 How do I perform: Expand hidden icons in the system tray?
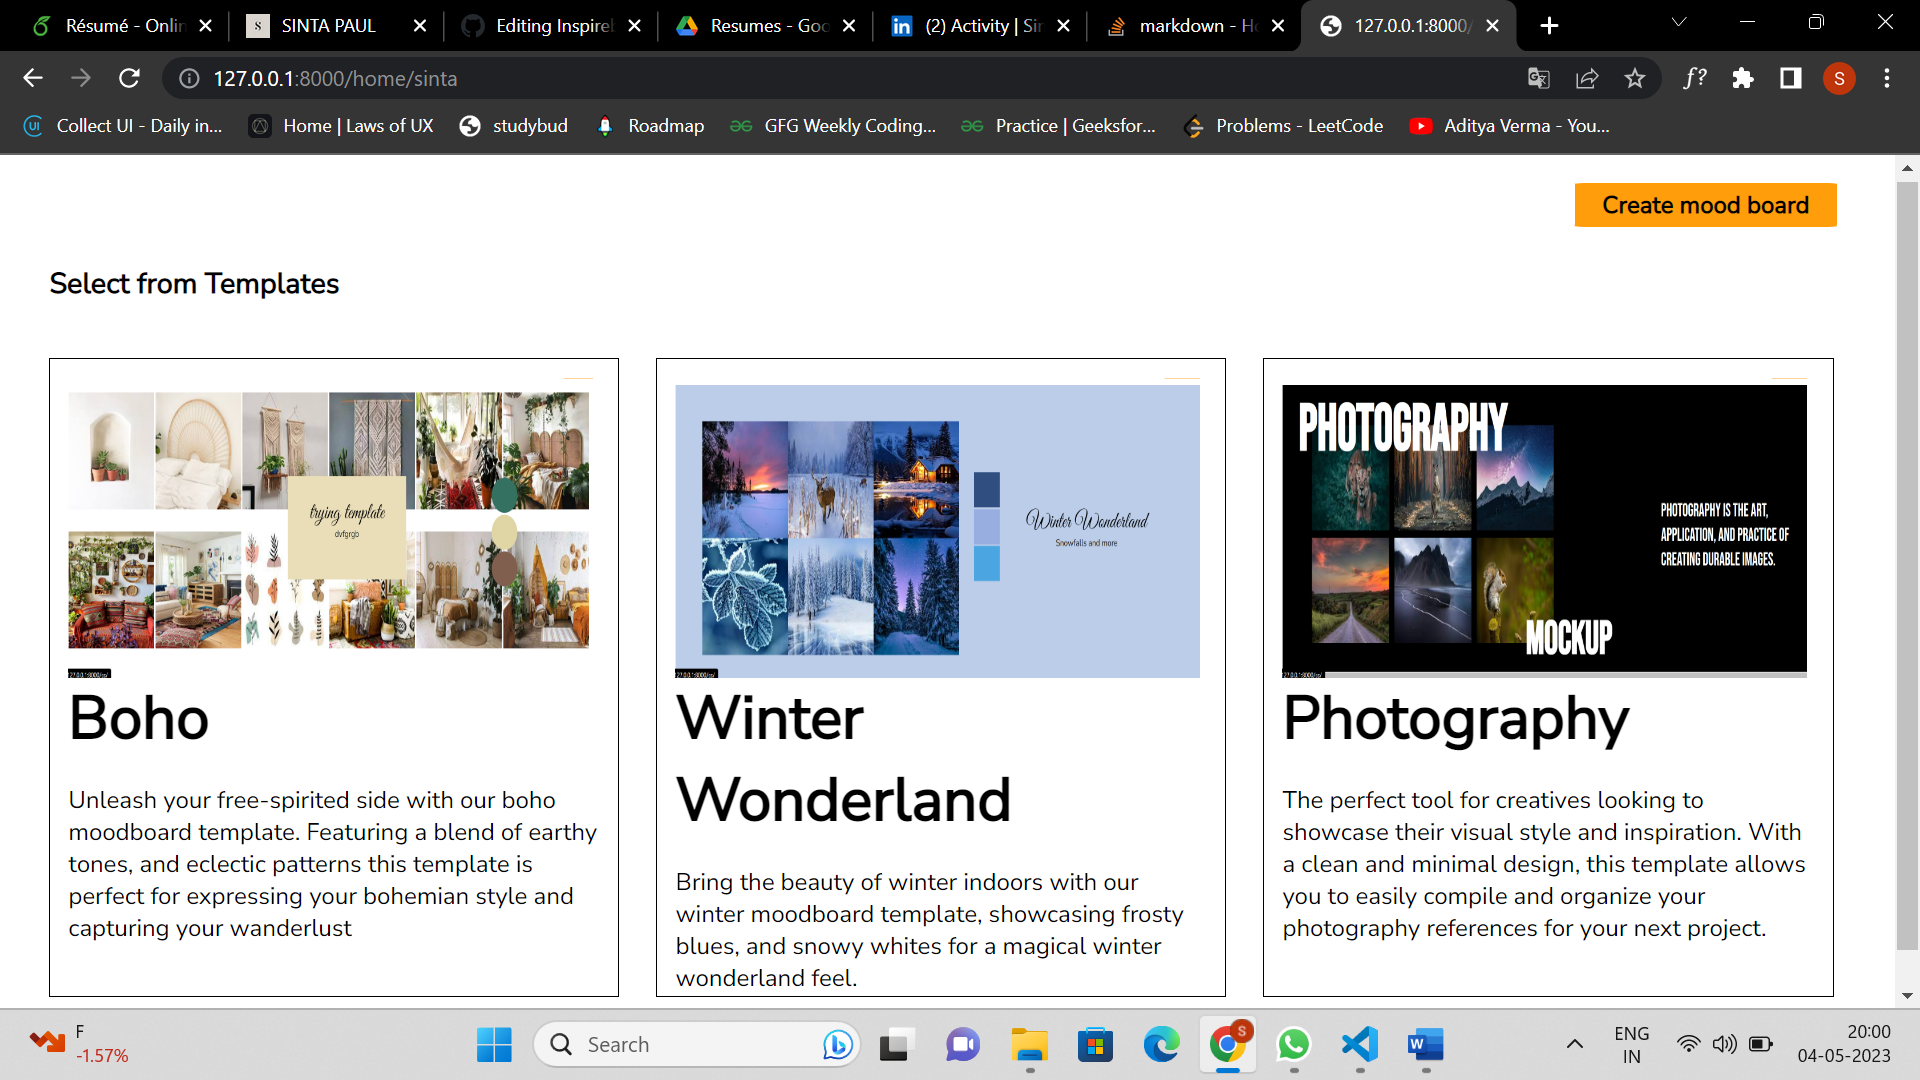1573,1044
